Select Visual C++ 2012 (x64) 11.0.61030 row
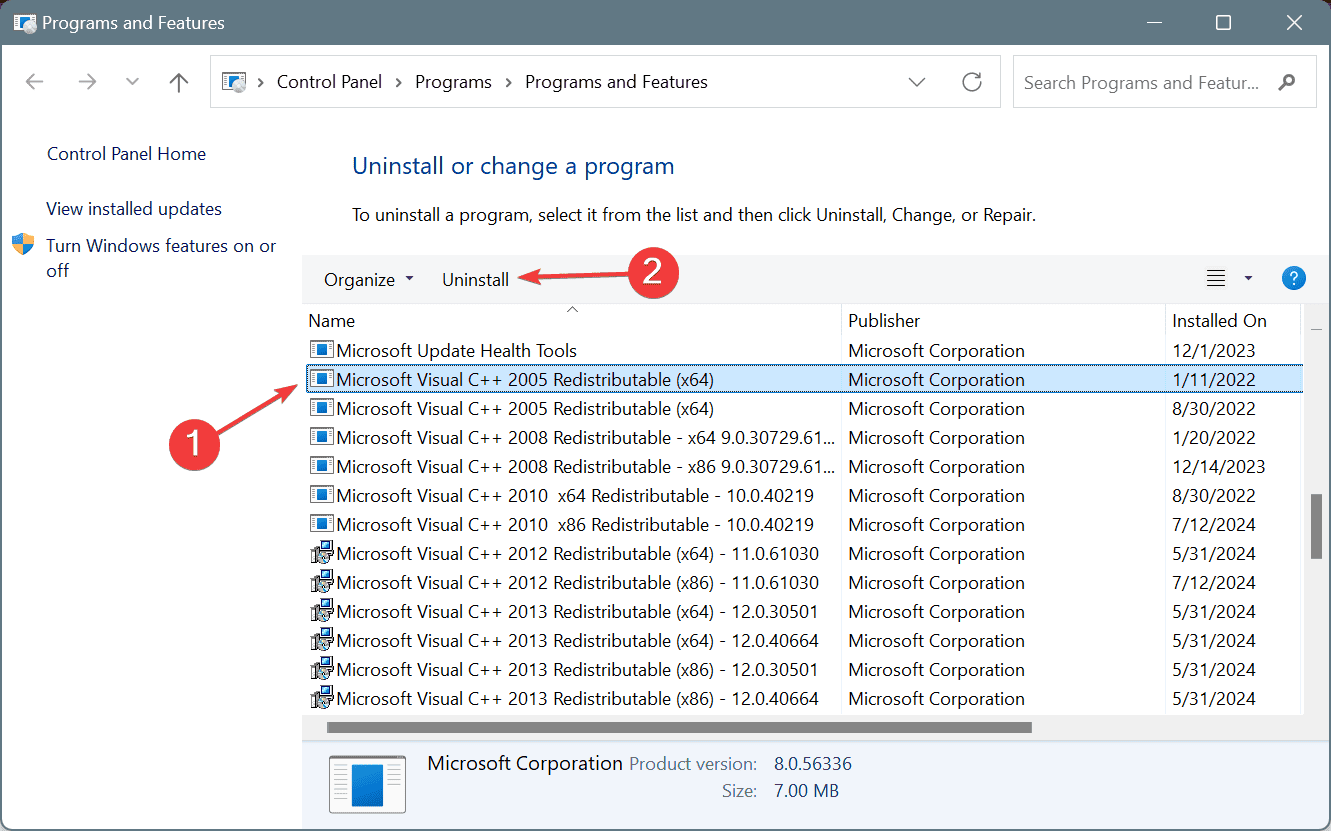This screenshot has height=831, width=1331. tap(802, 554)
